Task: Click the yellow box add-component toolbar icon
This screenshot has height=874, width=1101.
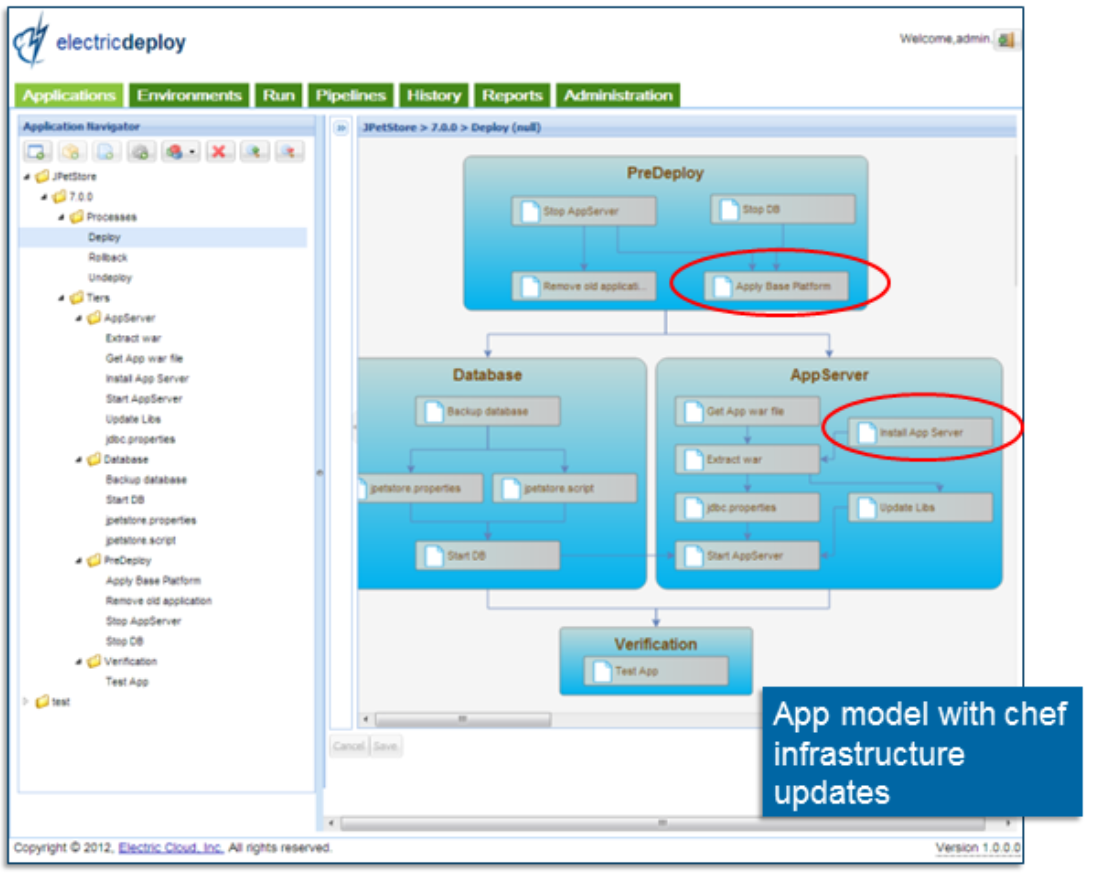Action: [x=71, y=151]
